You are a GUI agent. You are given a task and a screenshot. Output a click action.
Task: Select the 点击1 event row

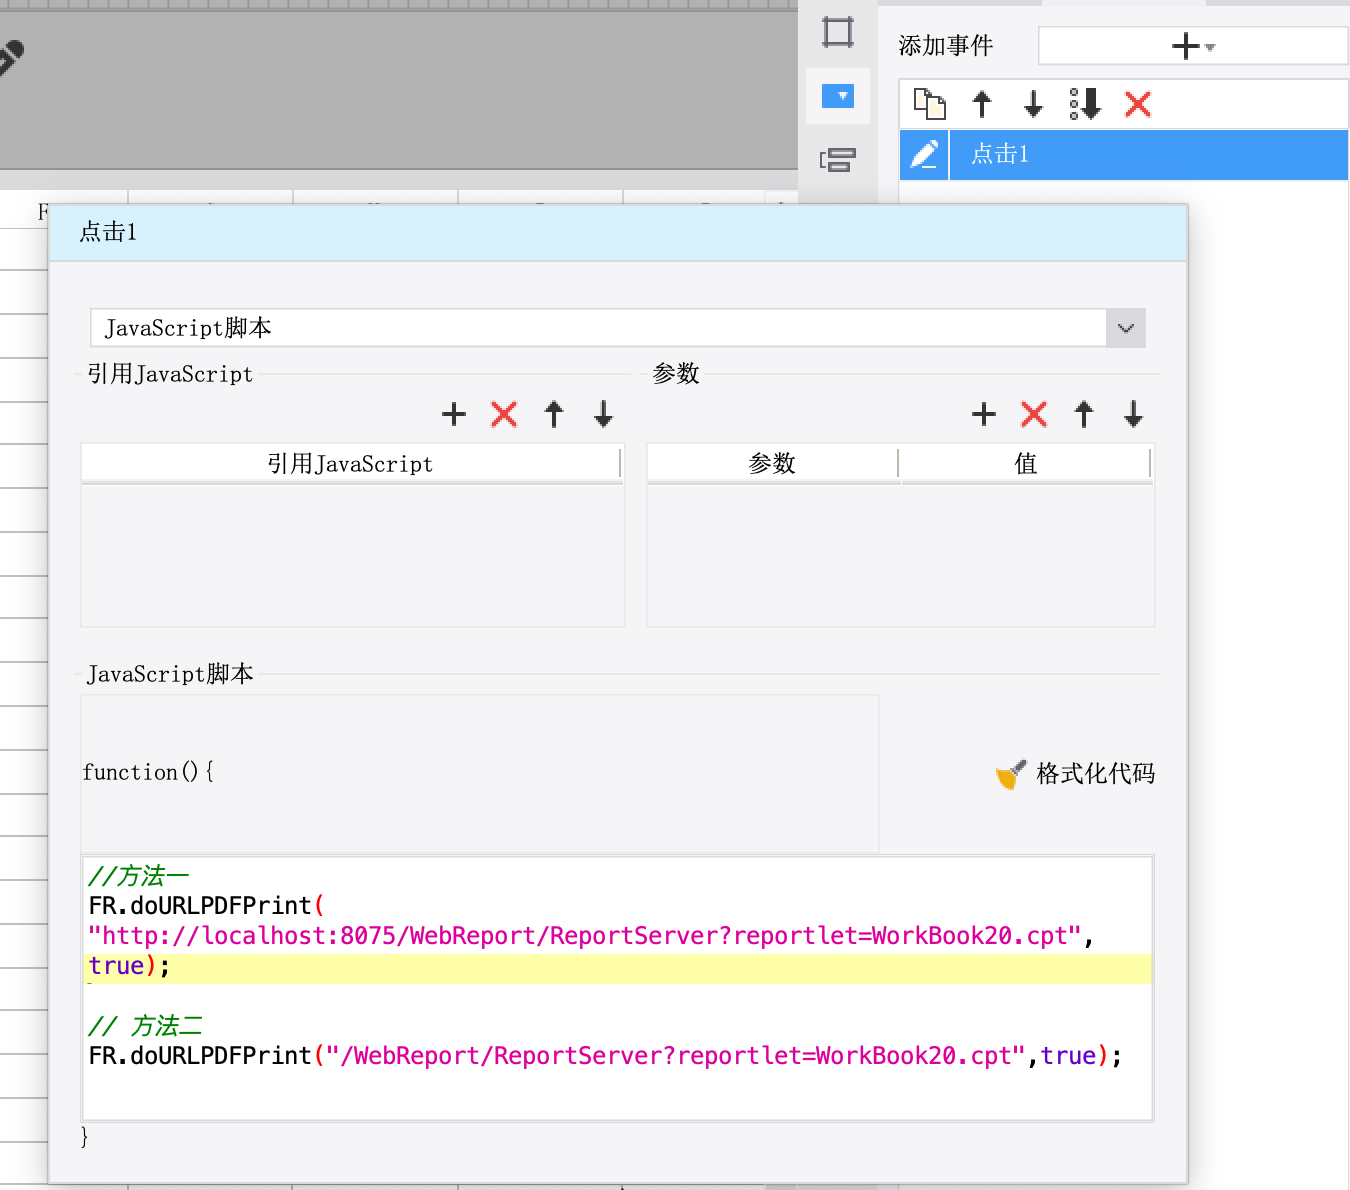click(x=1124, y=155)
